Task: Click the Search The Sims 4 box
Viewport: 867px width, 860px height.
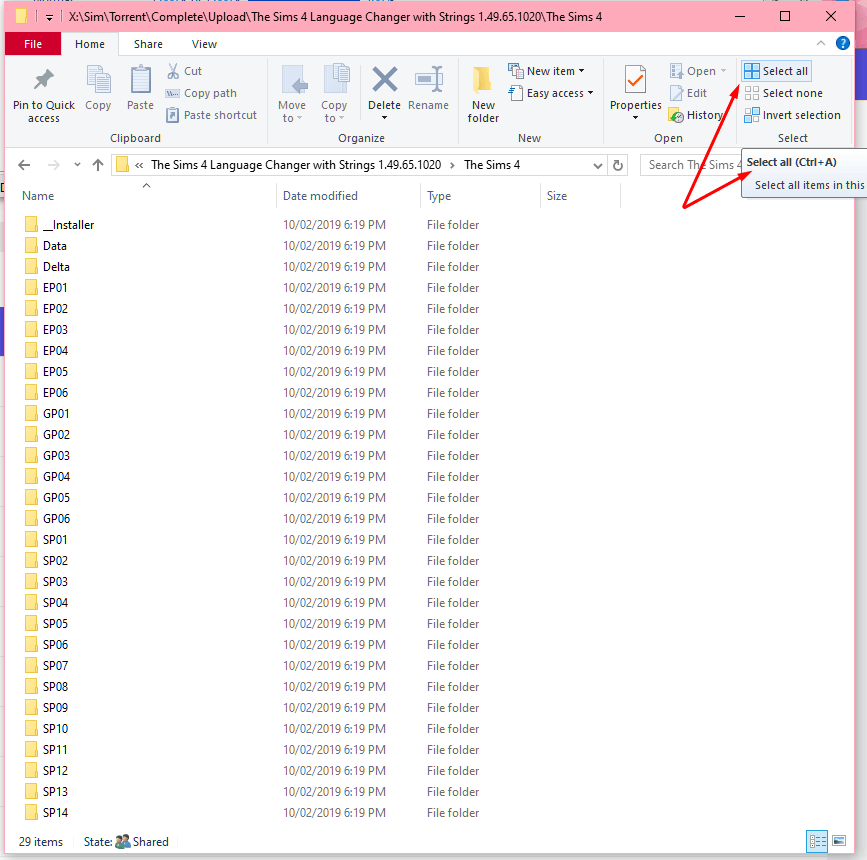Action: [x=691, y=165]
